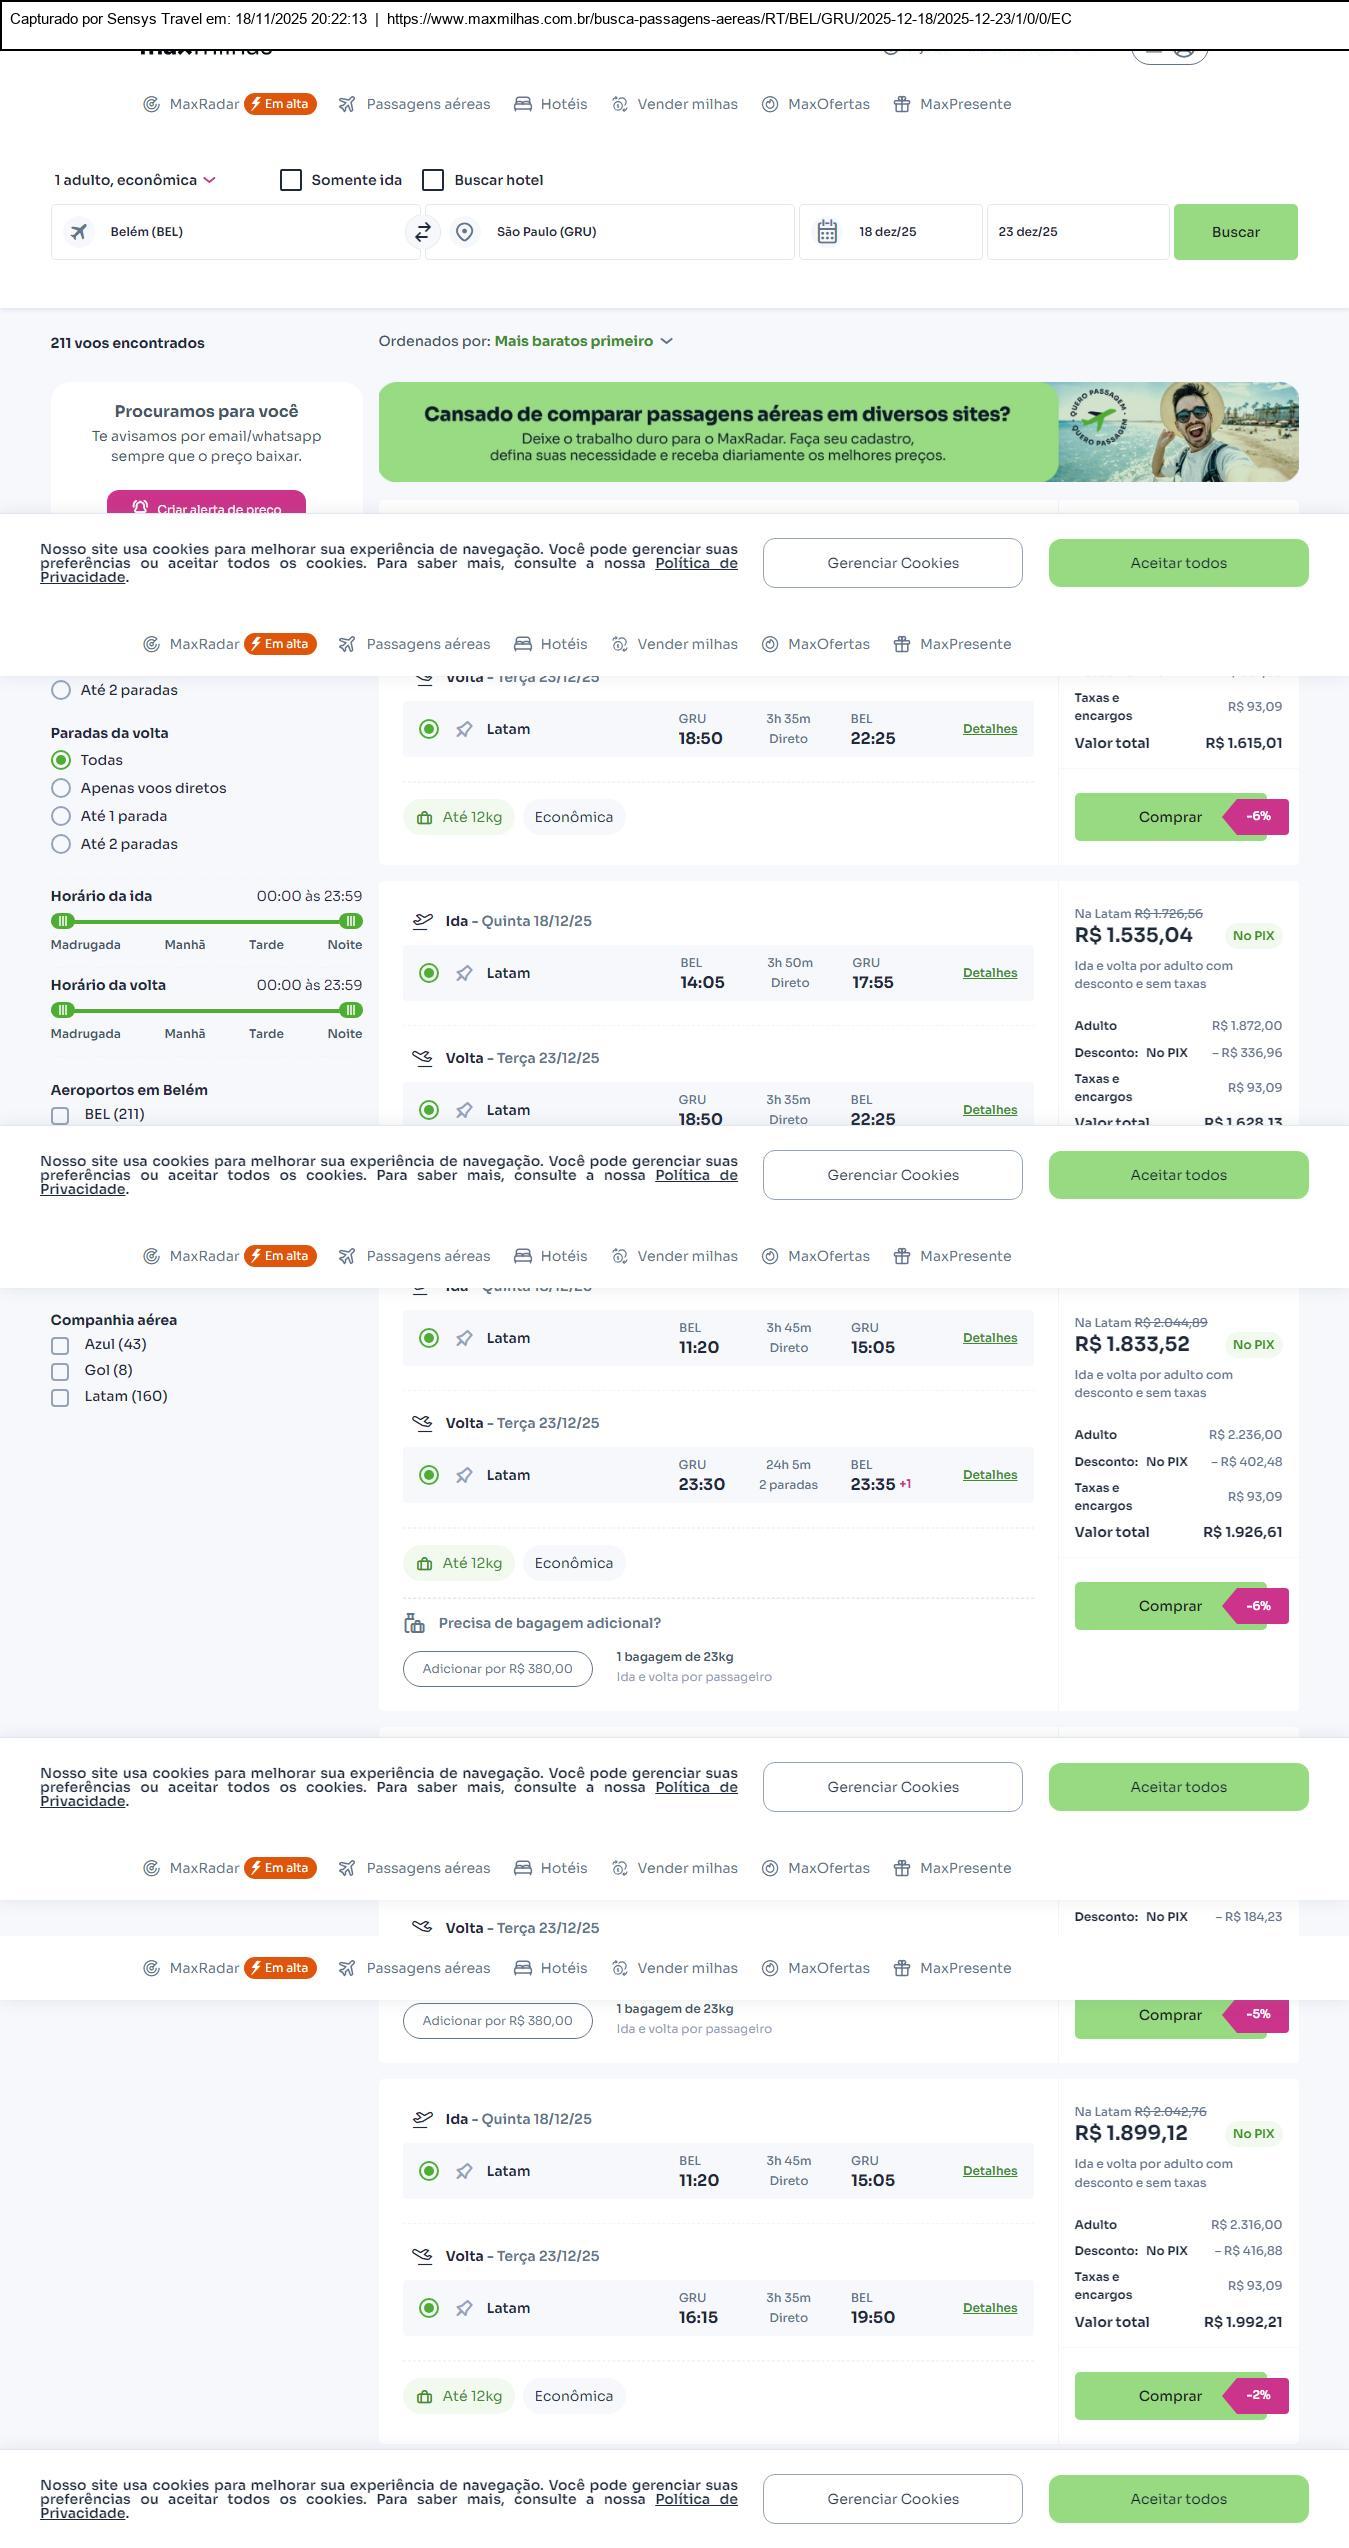This screenshot has width=1349, height=2548.
Task: Click the location pin icon in São Paulo field
Action: 464,232
